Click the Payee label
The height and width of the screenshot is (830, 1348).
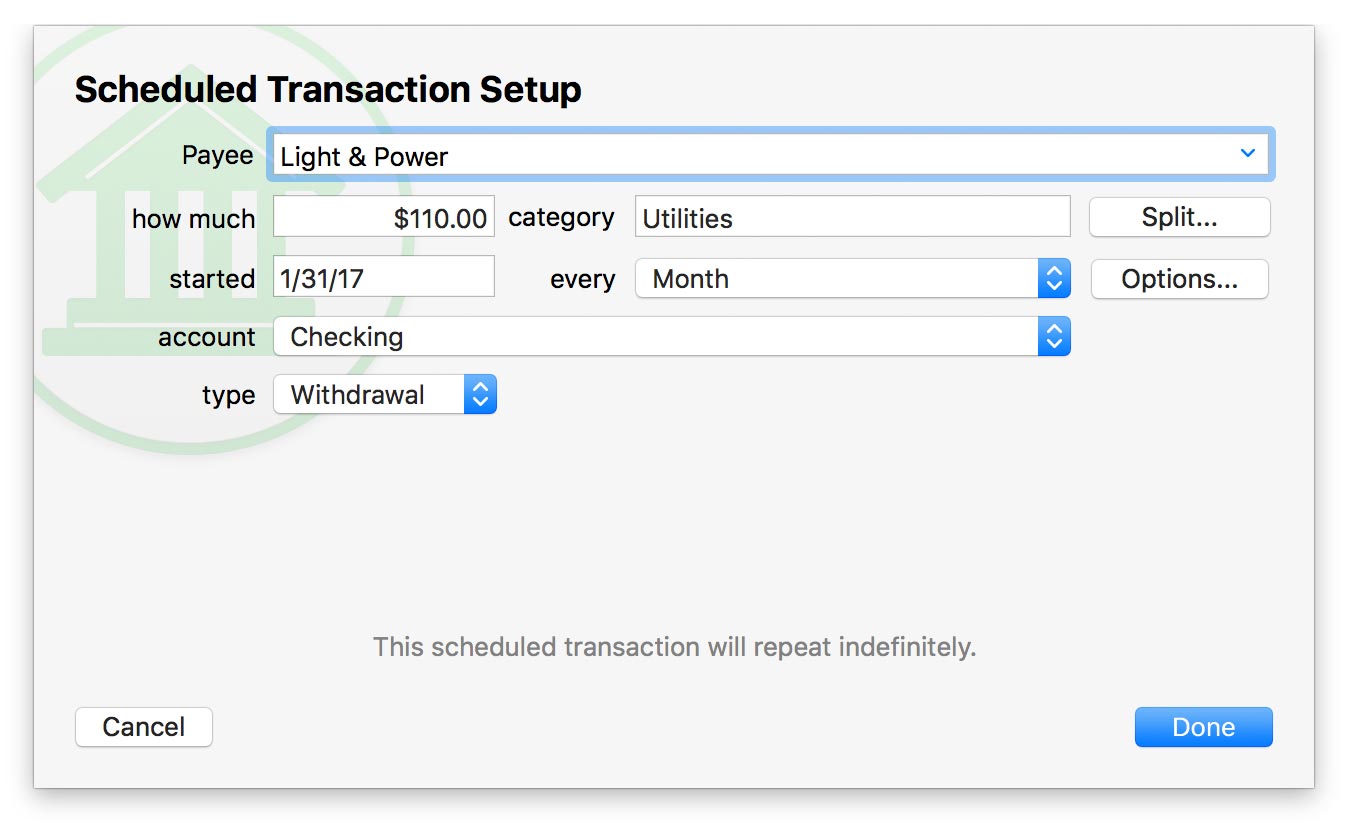pos(217,156)
